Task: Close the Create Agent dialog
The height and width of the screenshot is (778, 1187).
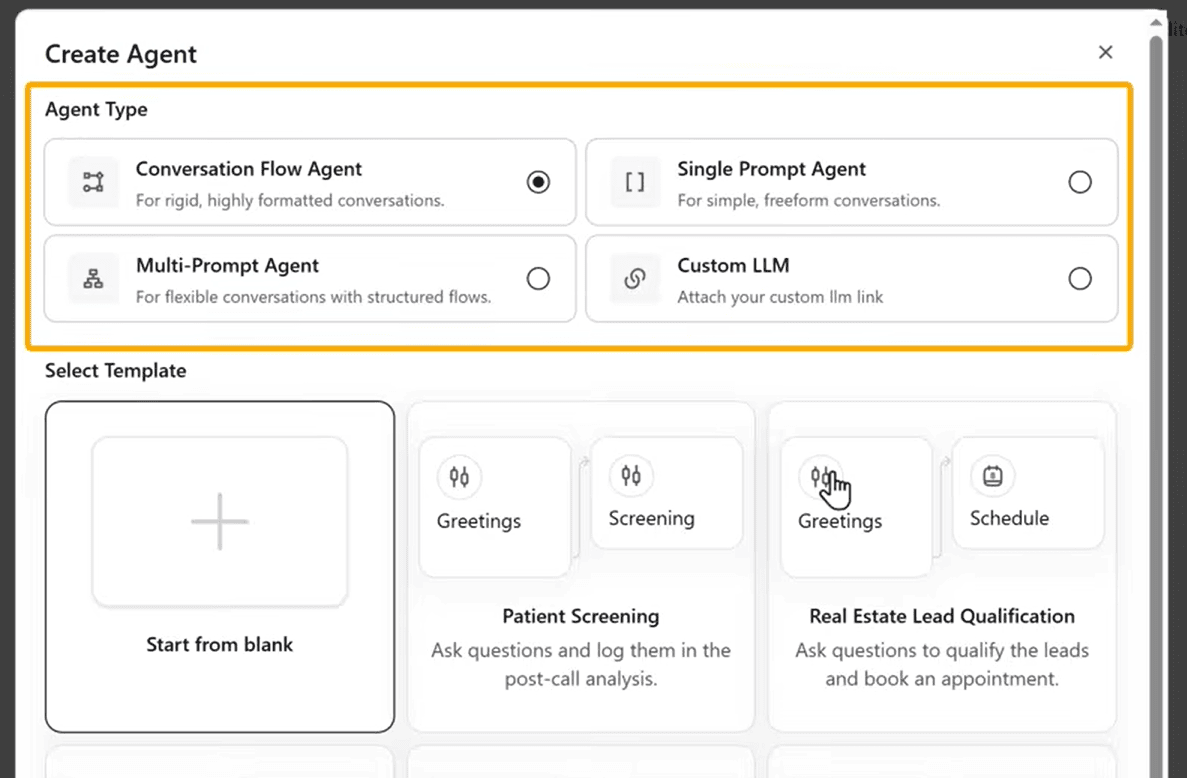Action: [1105, 52]
